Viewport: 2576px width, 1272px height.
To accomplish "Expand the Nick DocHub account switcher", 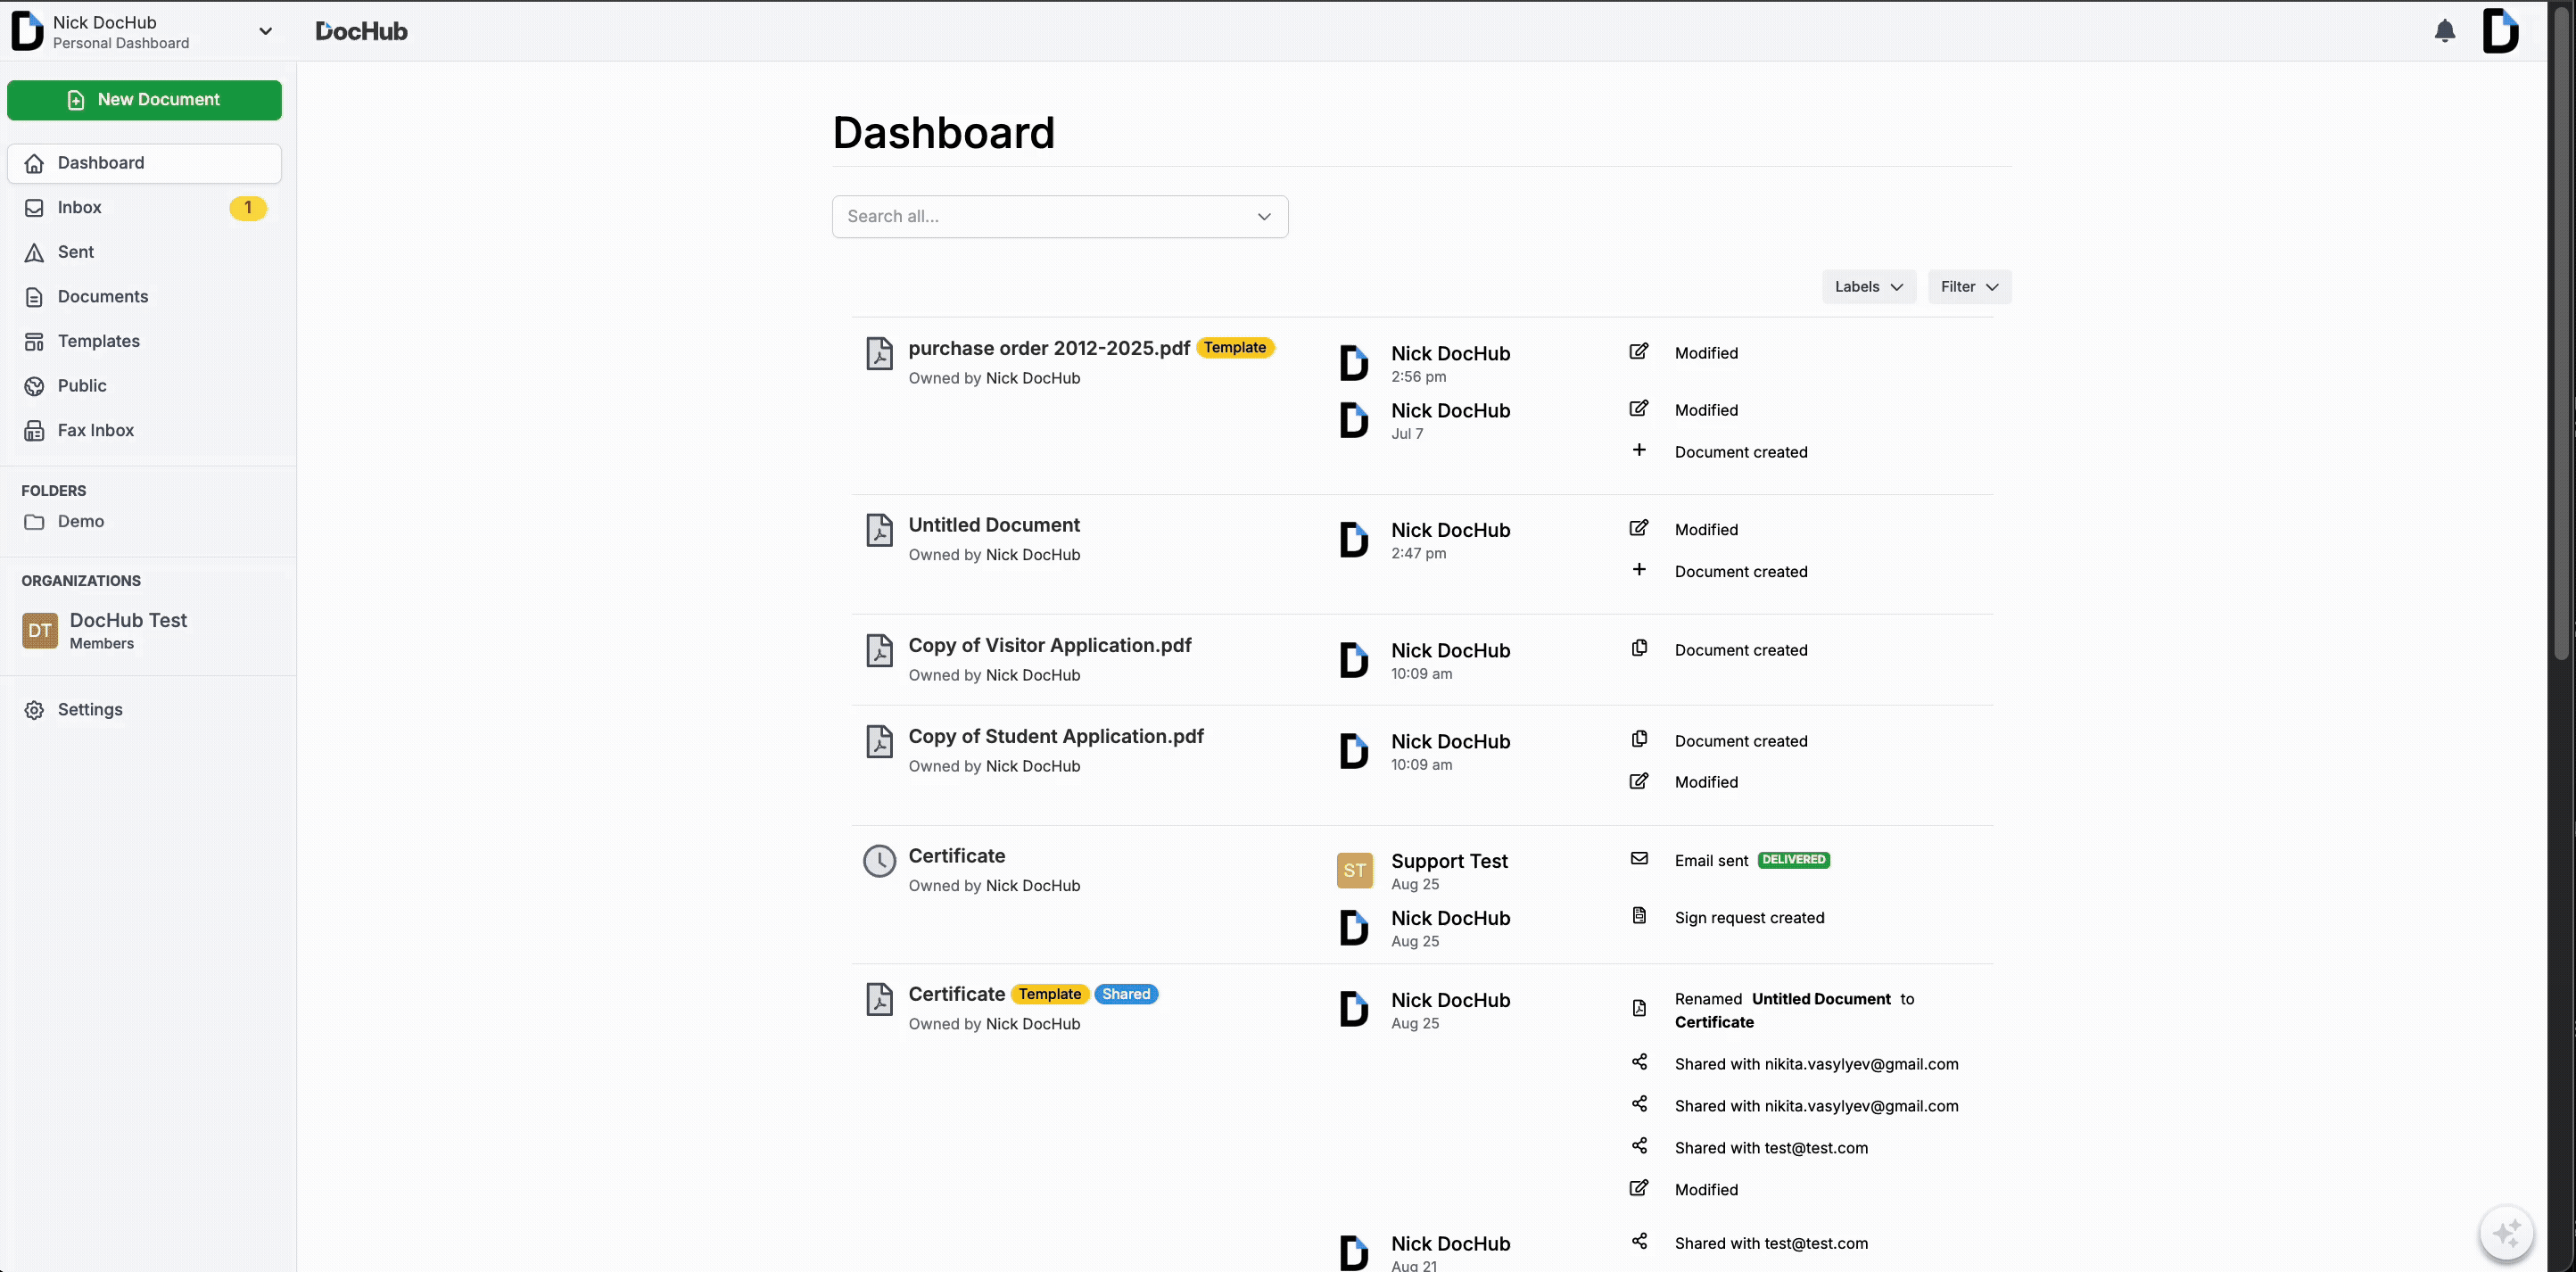I will click(x=265, y=31).
